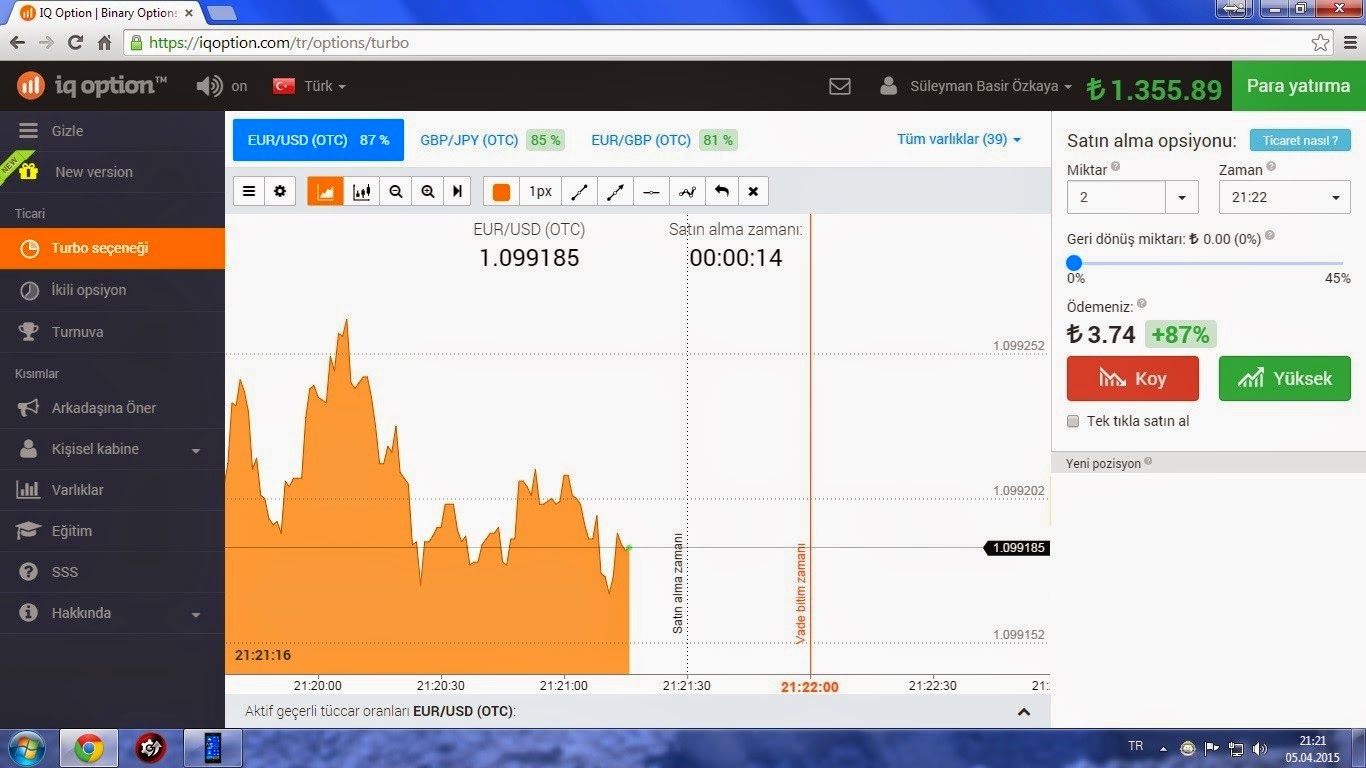
Task: Select EUR/USD (OTC) asset tab
Action: click(318, 140)
